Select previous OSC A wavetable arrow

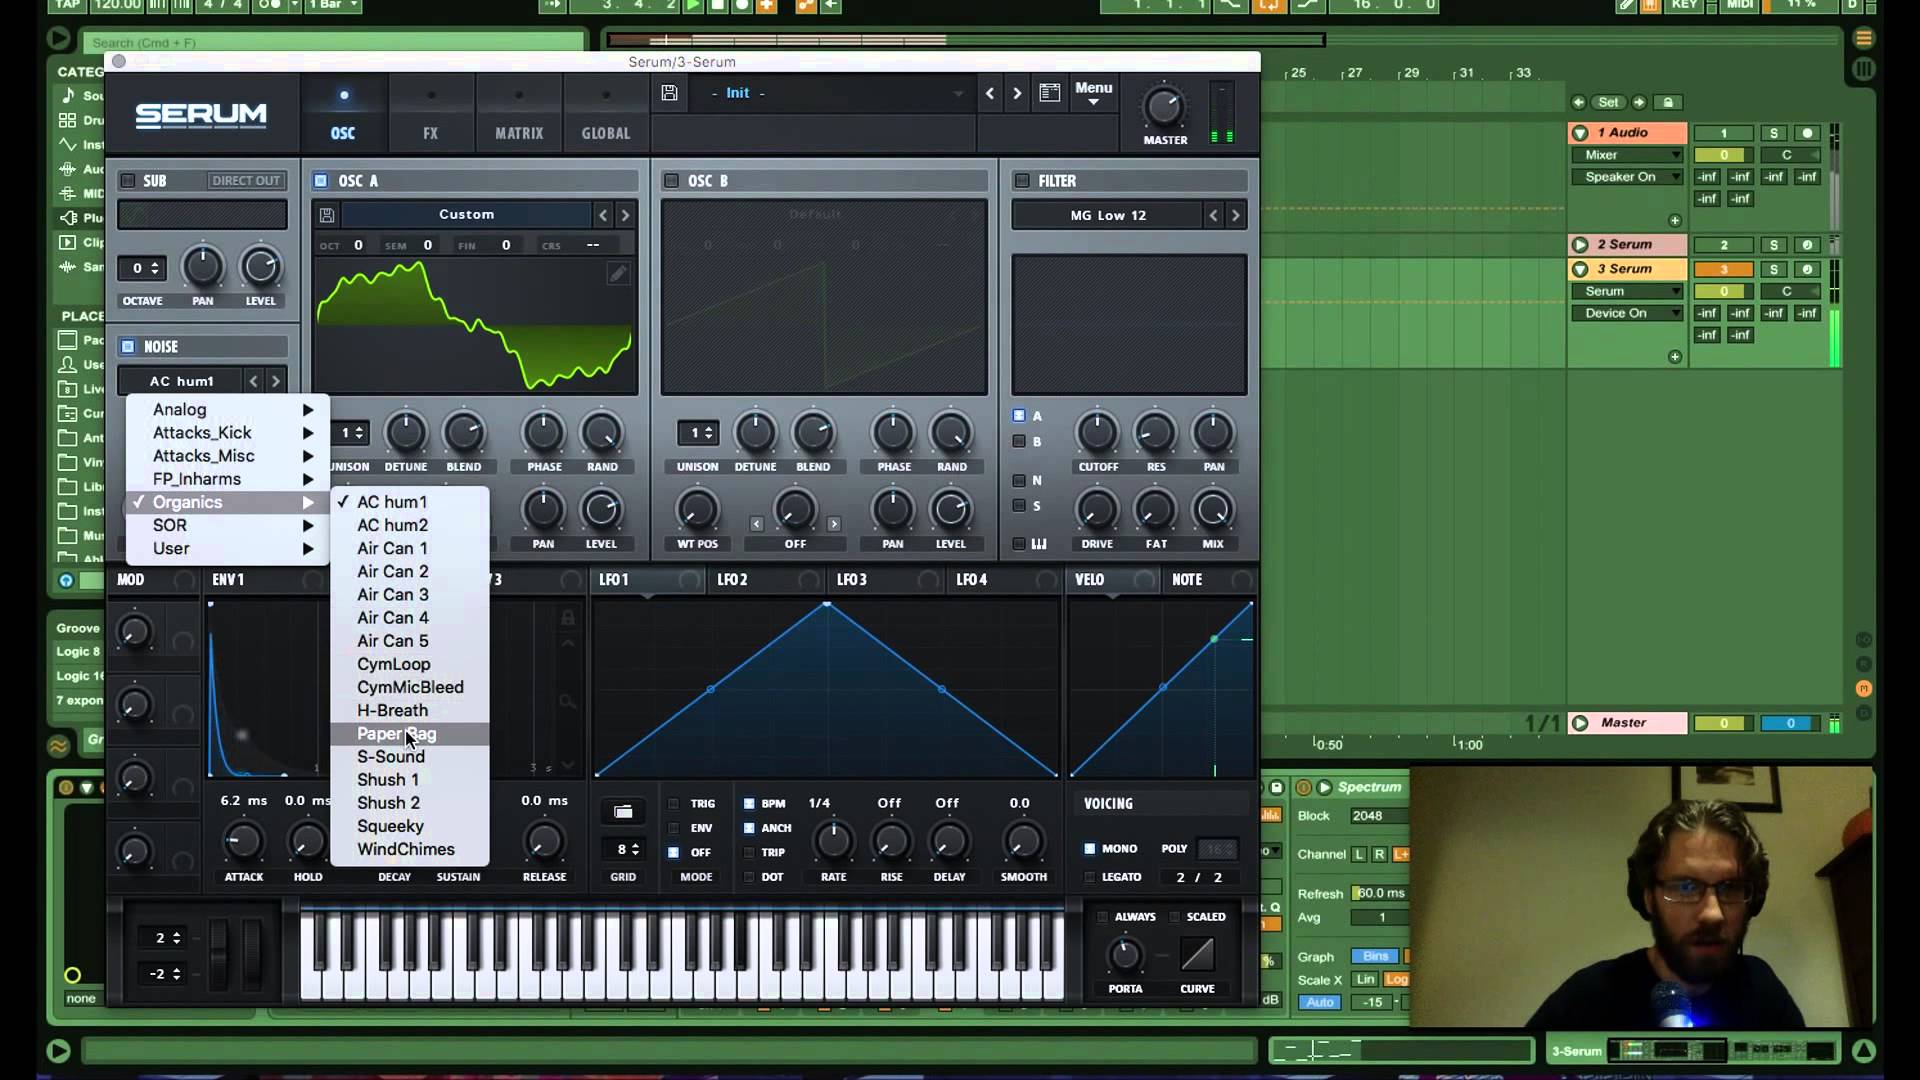(603, 215)
